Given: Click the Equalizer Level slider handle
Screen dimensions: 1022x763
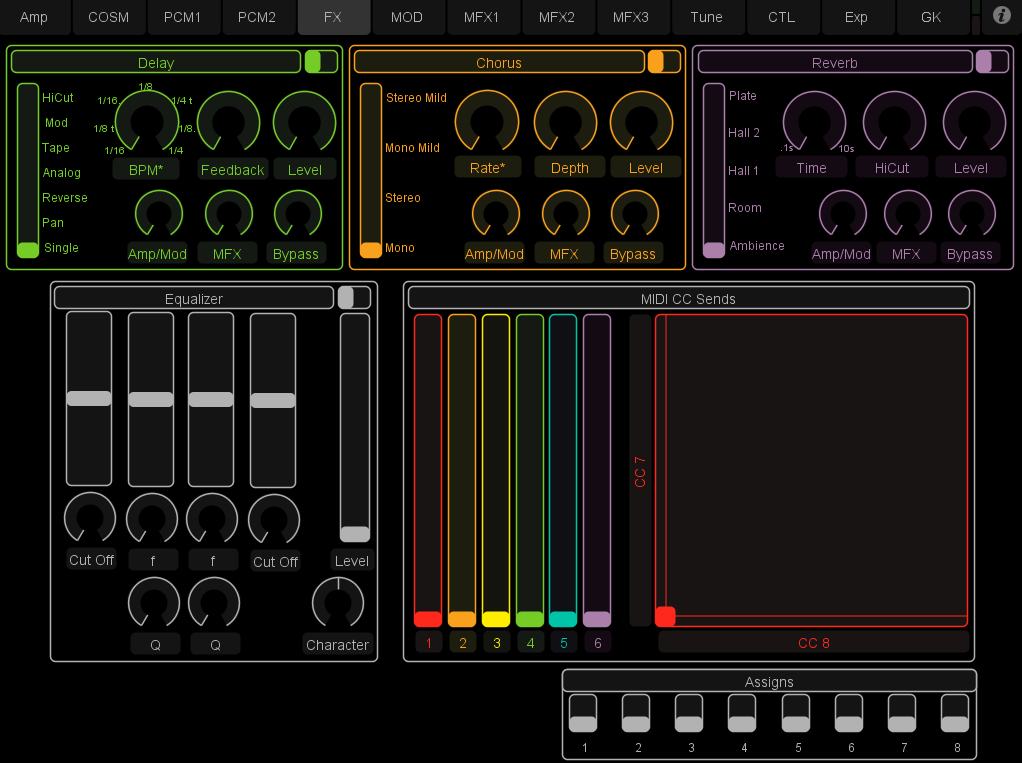Looking at the screenshot, I should 354,534.
